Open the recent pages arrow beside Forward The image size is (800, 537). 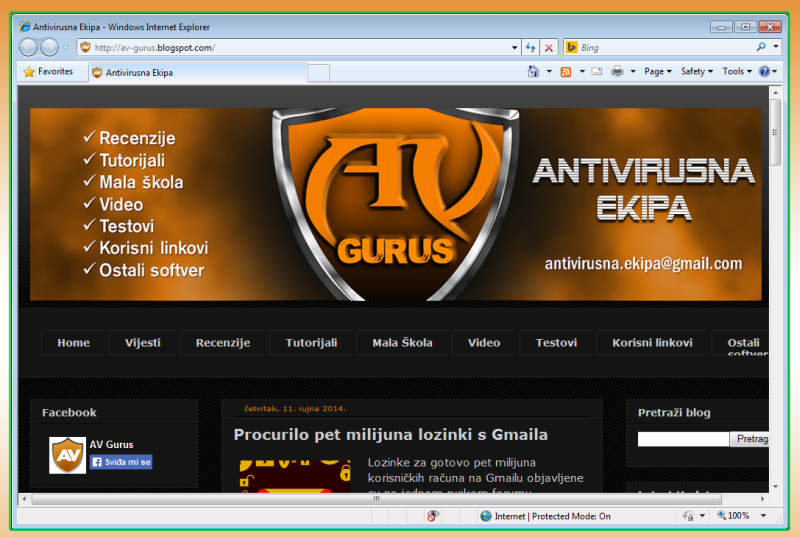[x=66, y=48]
